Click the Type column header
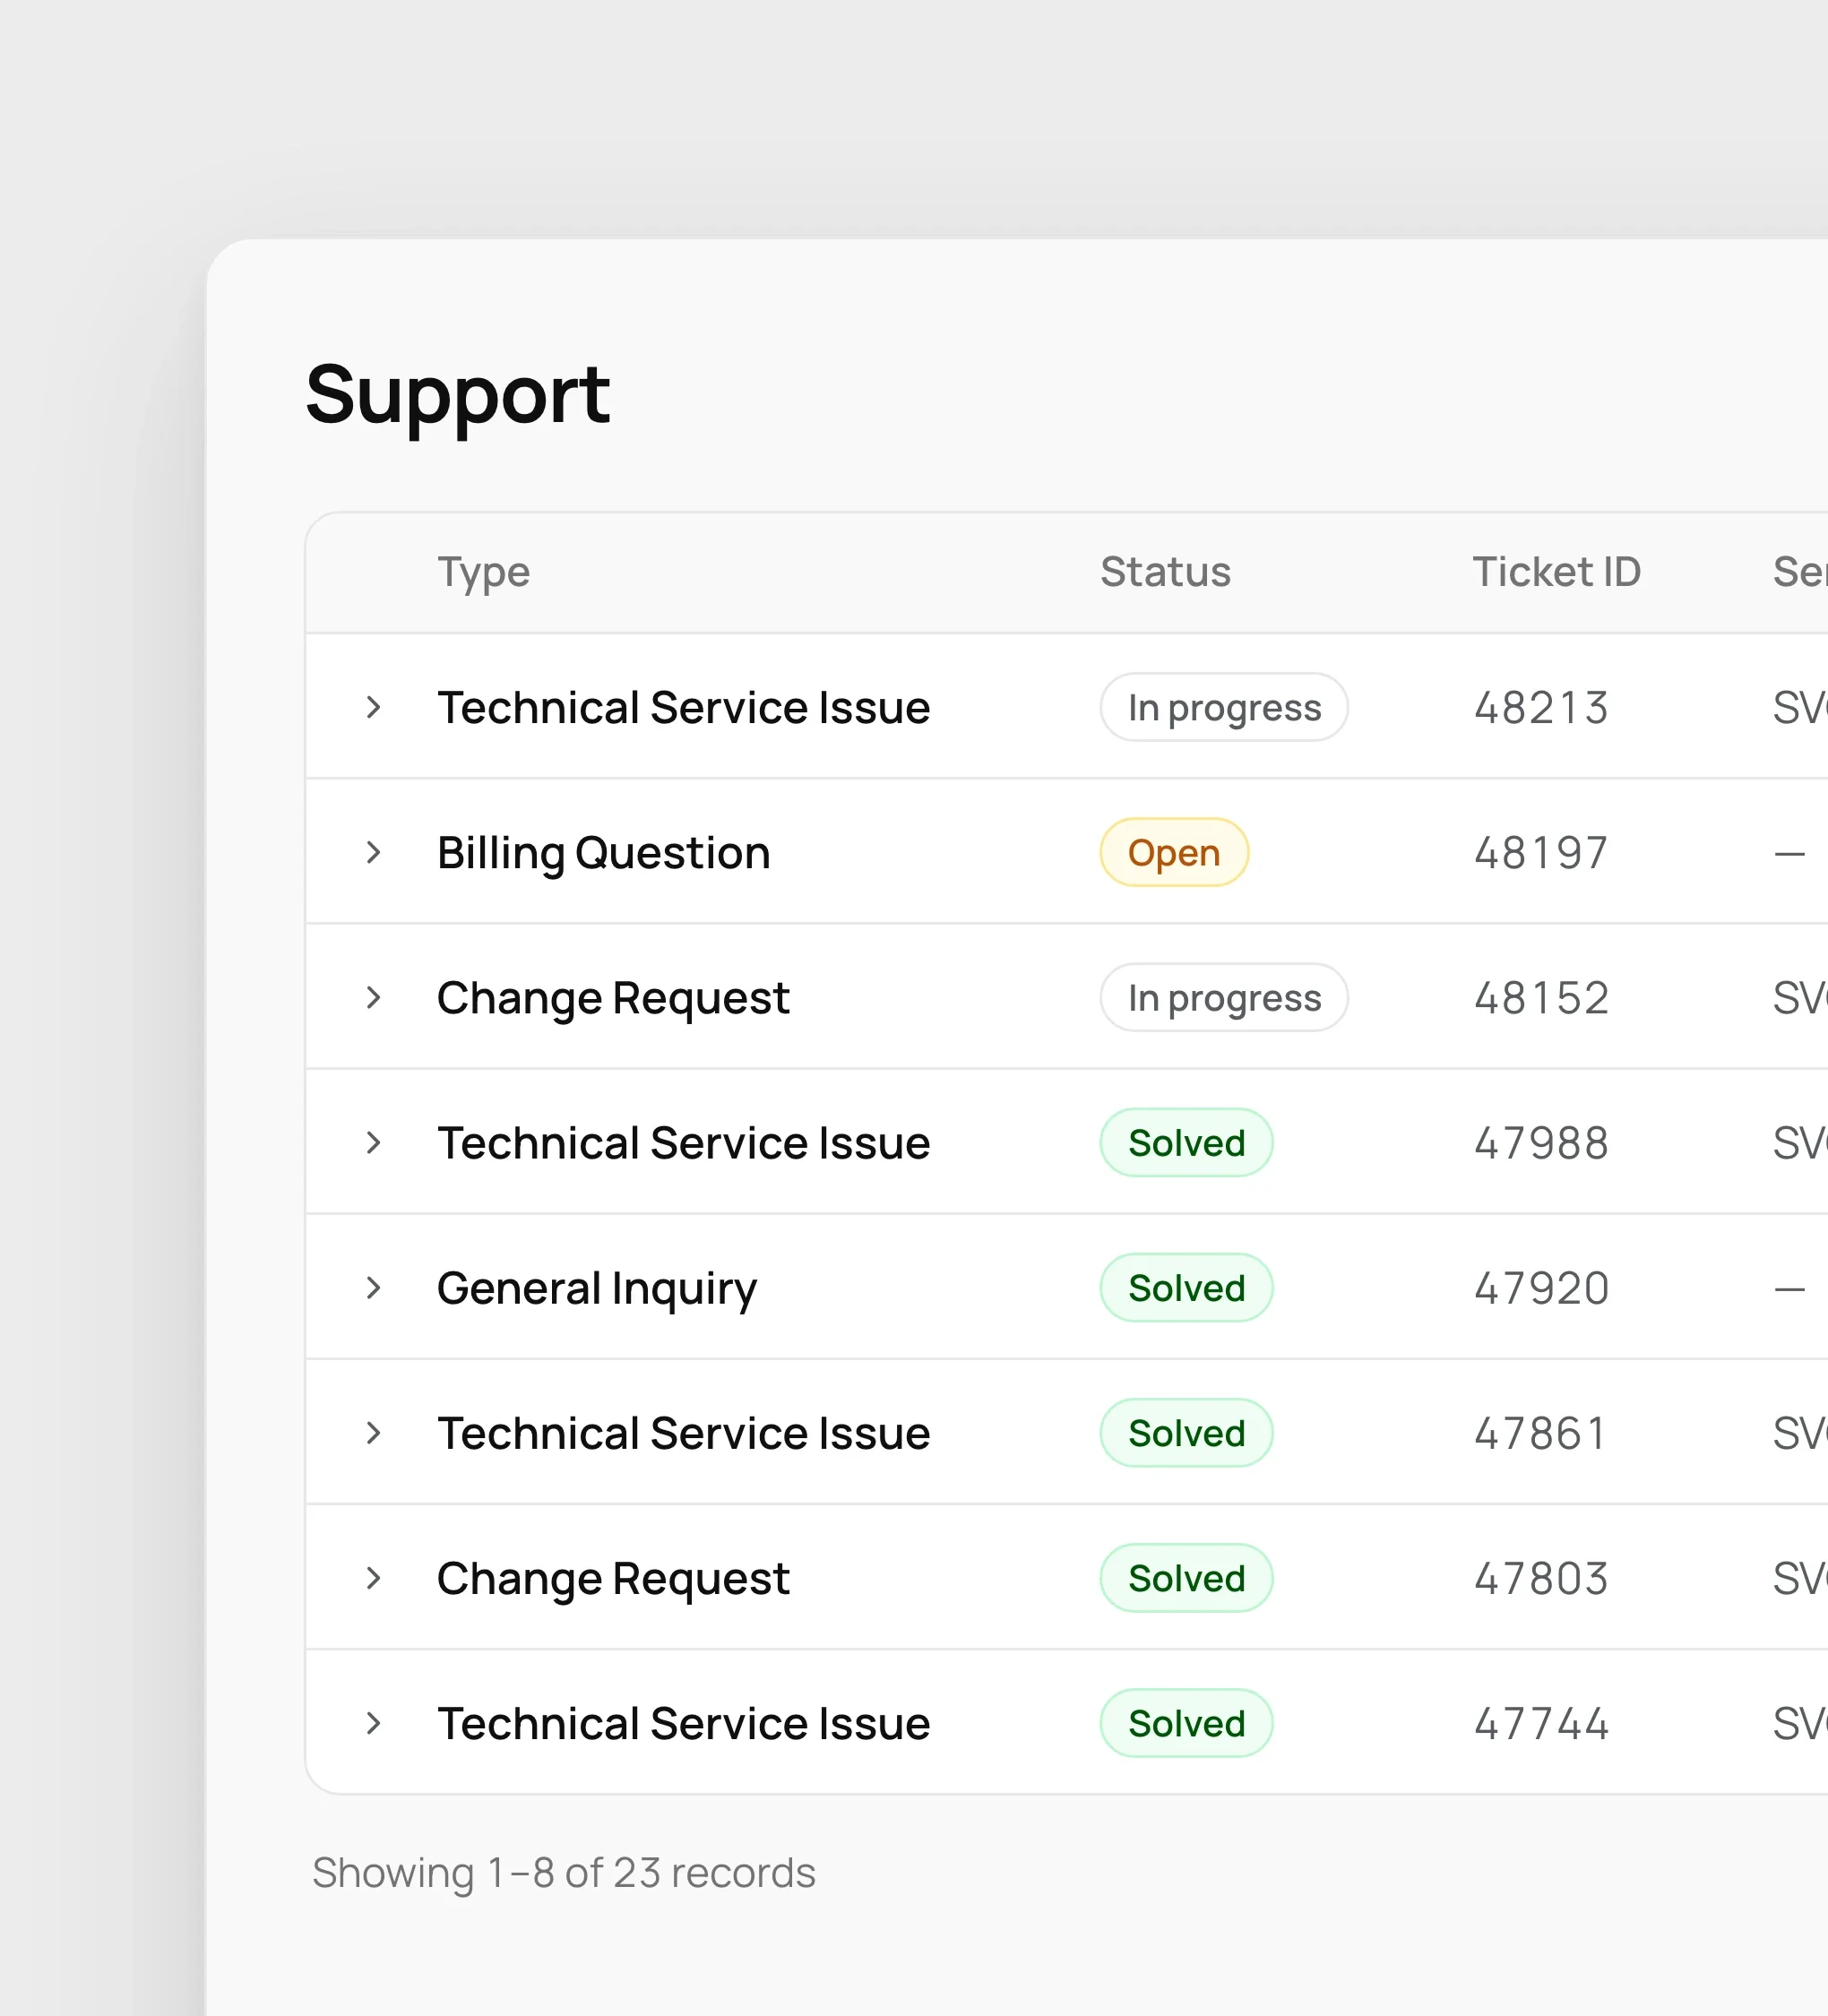 point(484,572)
